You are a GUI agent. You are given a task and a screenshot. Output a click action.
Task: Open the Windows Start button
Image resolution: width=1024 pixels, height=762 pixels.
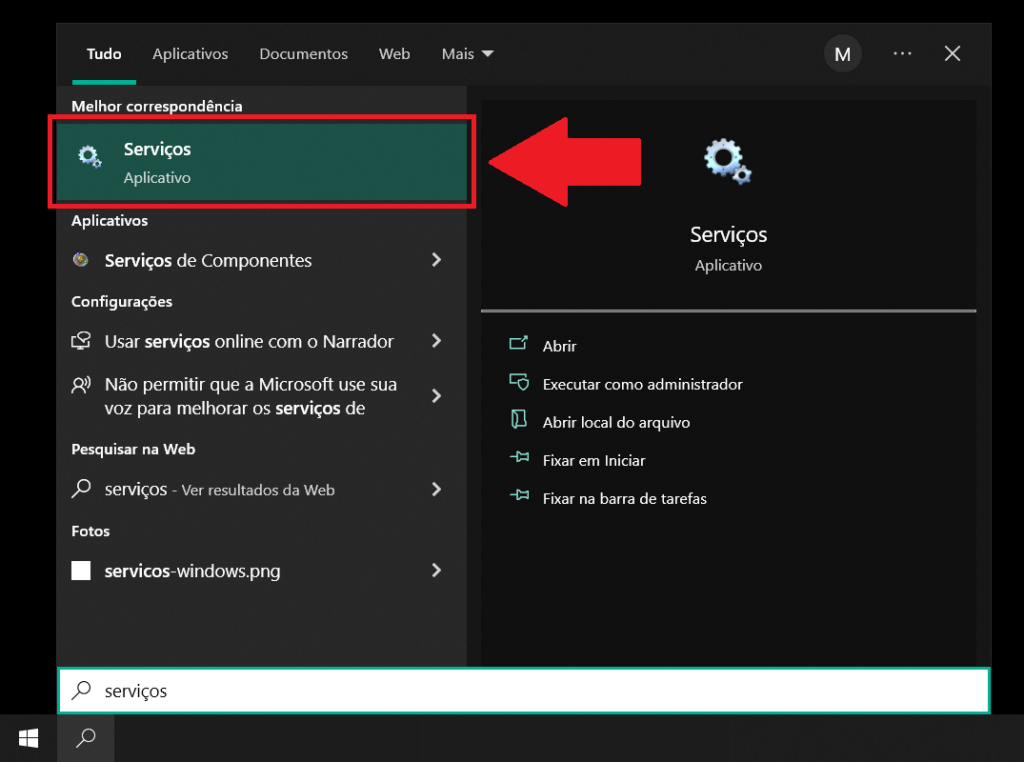coord(29,738)
